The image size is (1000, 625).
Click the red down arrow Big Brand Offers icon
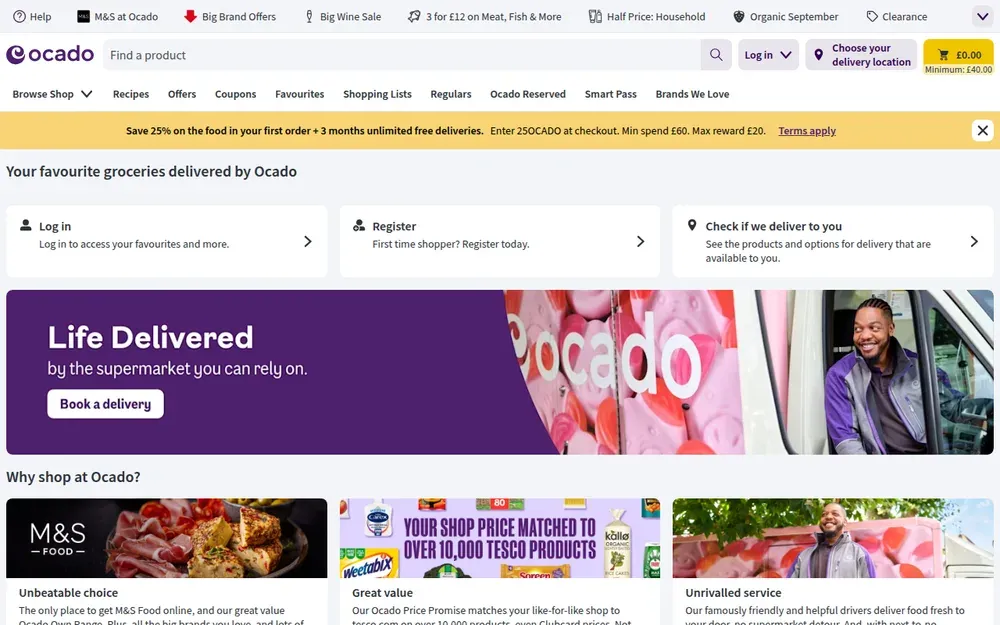[x=190, y=17]
